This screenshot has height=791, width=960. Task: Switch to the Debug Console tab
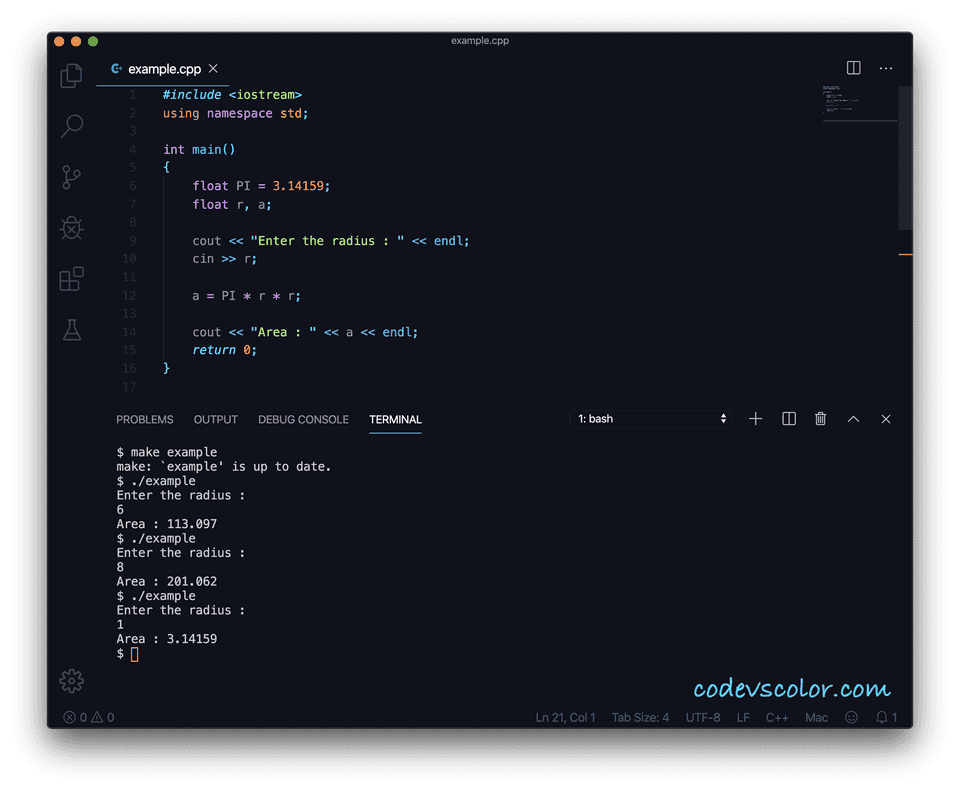[303, 420]
